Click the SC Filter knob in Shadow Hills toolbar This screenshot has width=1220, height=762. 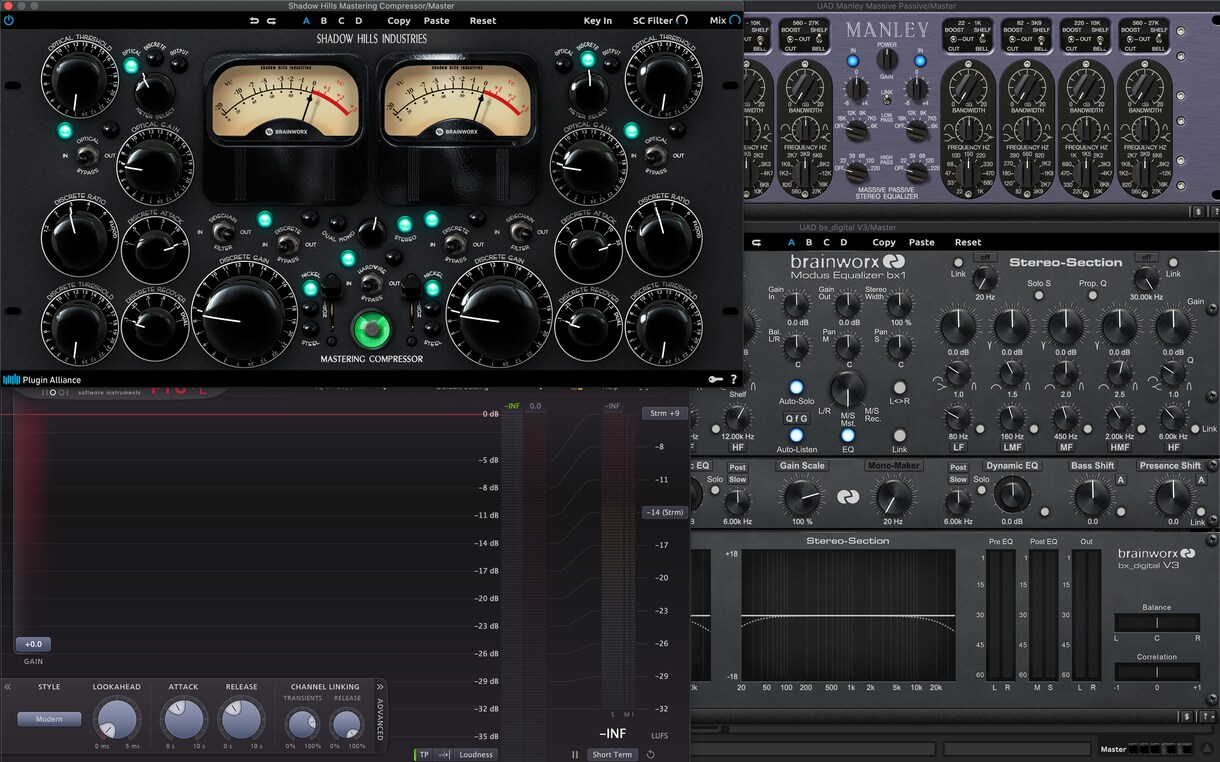click(682, 20)
